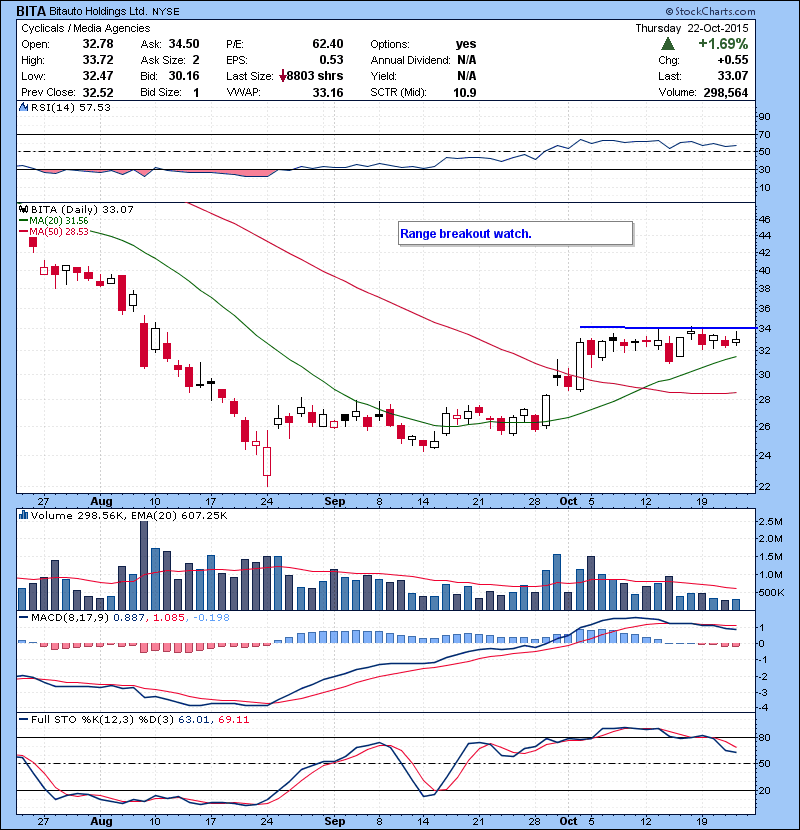Click the 'Range breakout watch.' annotation box
The height and width of the screenshot is (830, 800).
[x=515, y=233]
